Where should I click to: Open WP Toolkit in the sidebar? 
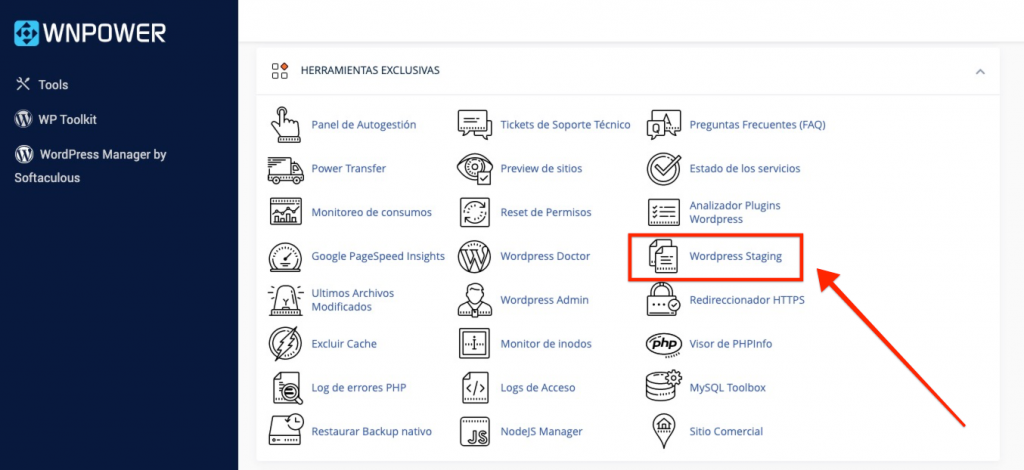pyautogui.click(x=56, y=120)
